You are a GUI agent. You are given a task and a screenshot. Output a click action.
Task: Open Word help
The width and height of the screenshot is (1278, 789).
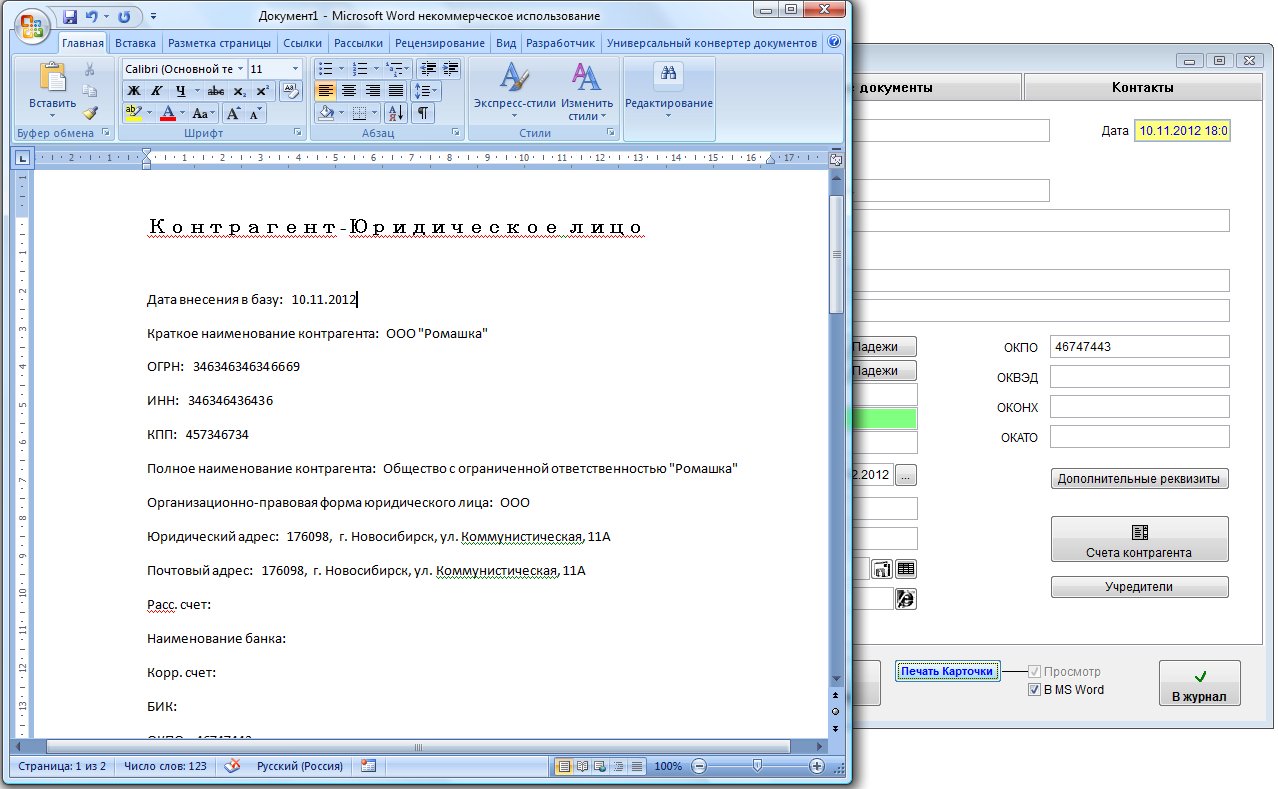point(835,43)
